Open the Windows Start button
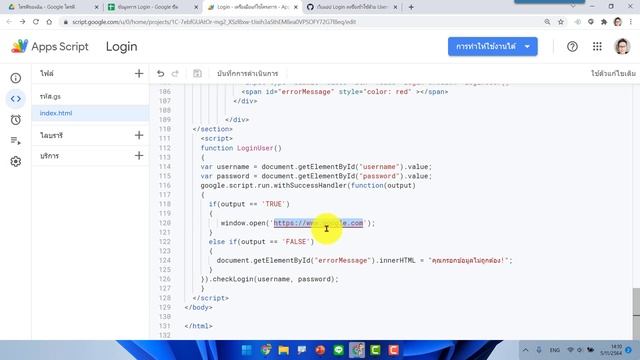This screenshot has height=360, width=640. (247, 350)
